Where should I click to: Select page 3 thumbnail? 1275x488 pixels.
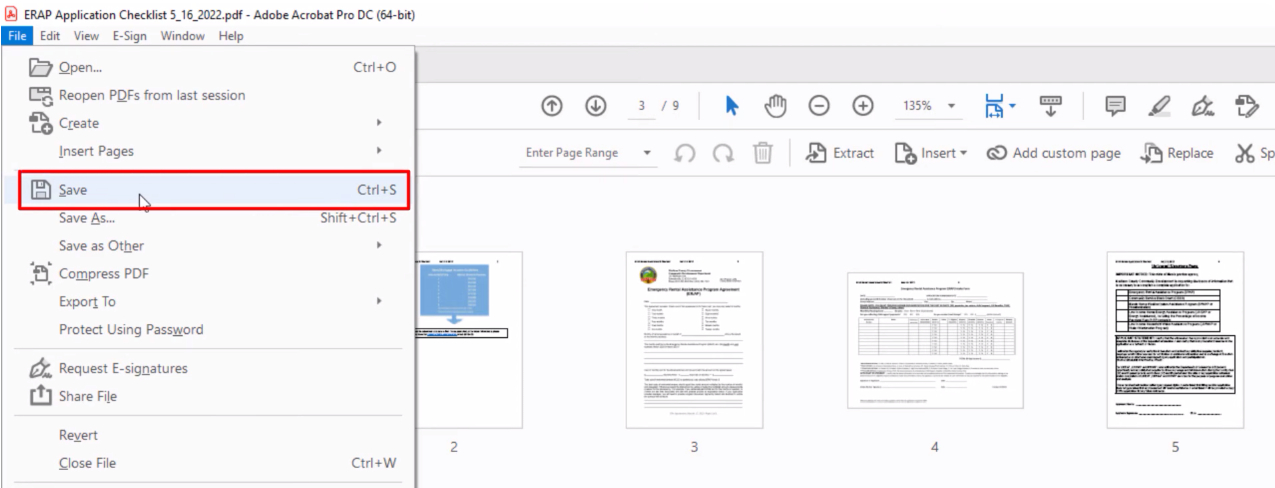point(693,339)
